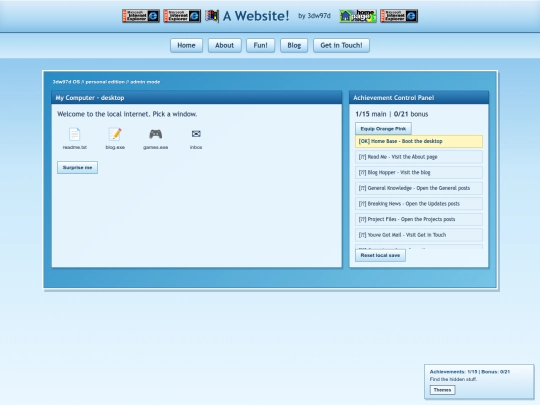Open the About nav tab
Screen dimensions: 540x405
tap(225, 45)
